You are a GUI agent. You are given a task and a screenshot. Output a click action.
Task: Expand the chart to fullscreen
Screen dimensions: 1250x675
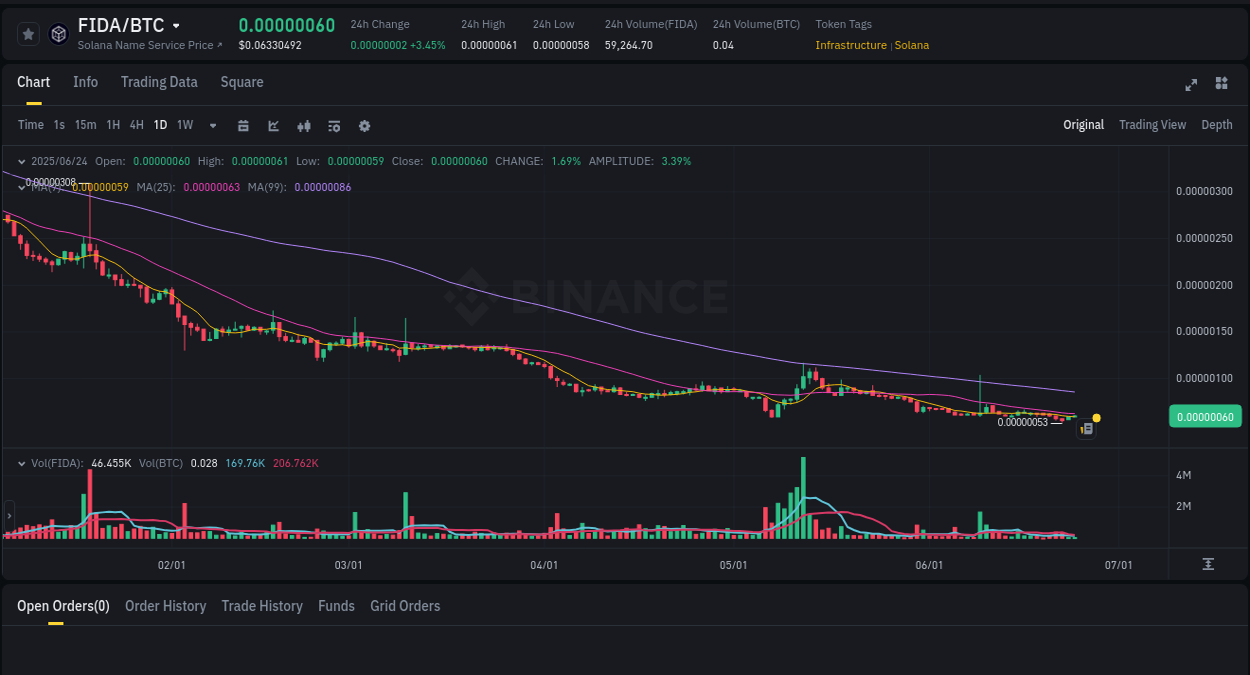point(1191,85)
